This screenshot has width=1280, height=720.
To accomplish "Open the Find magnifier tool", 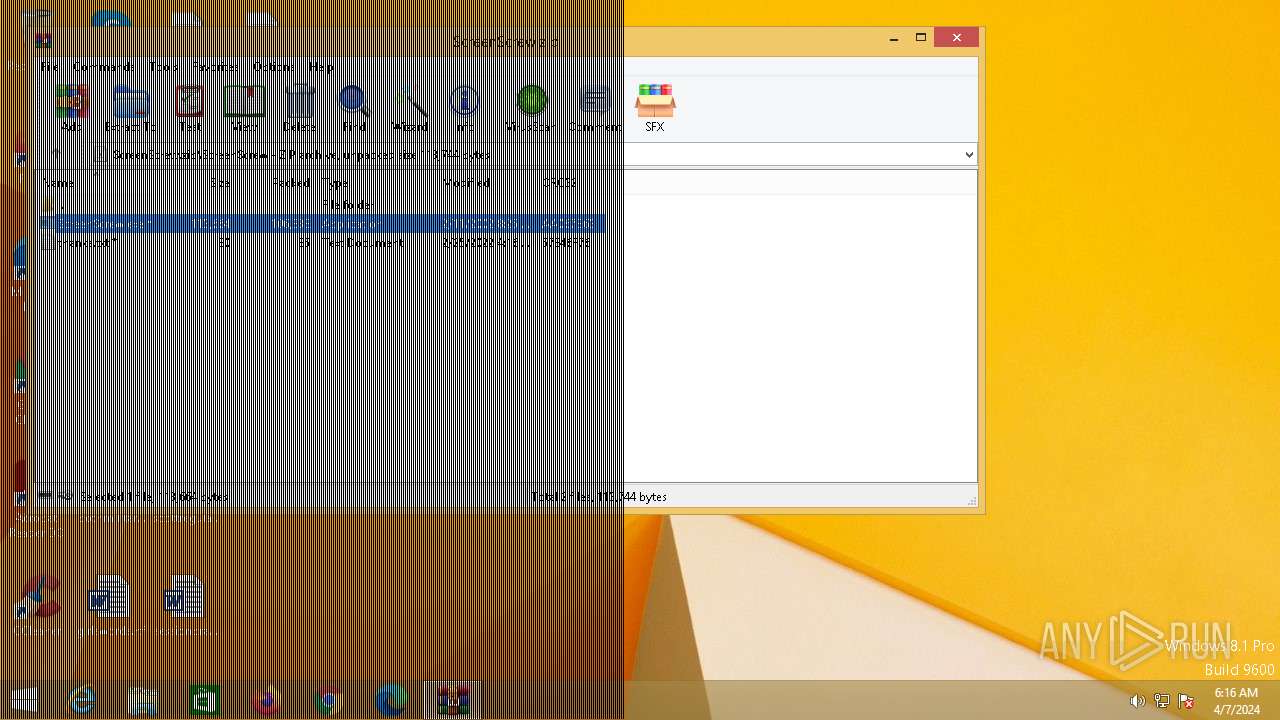I will (x=353, y=108).
